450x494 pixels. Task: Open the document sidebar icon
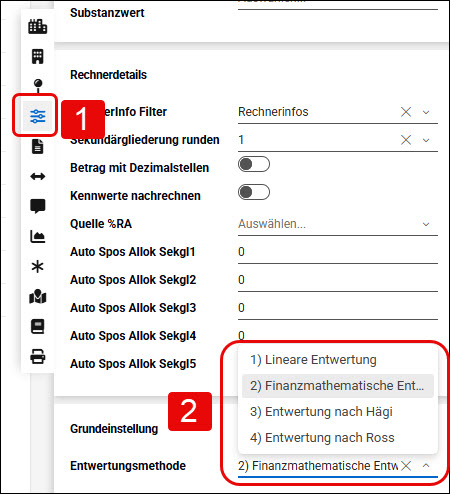[x=38, y=146]
